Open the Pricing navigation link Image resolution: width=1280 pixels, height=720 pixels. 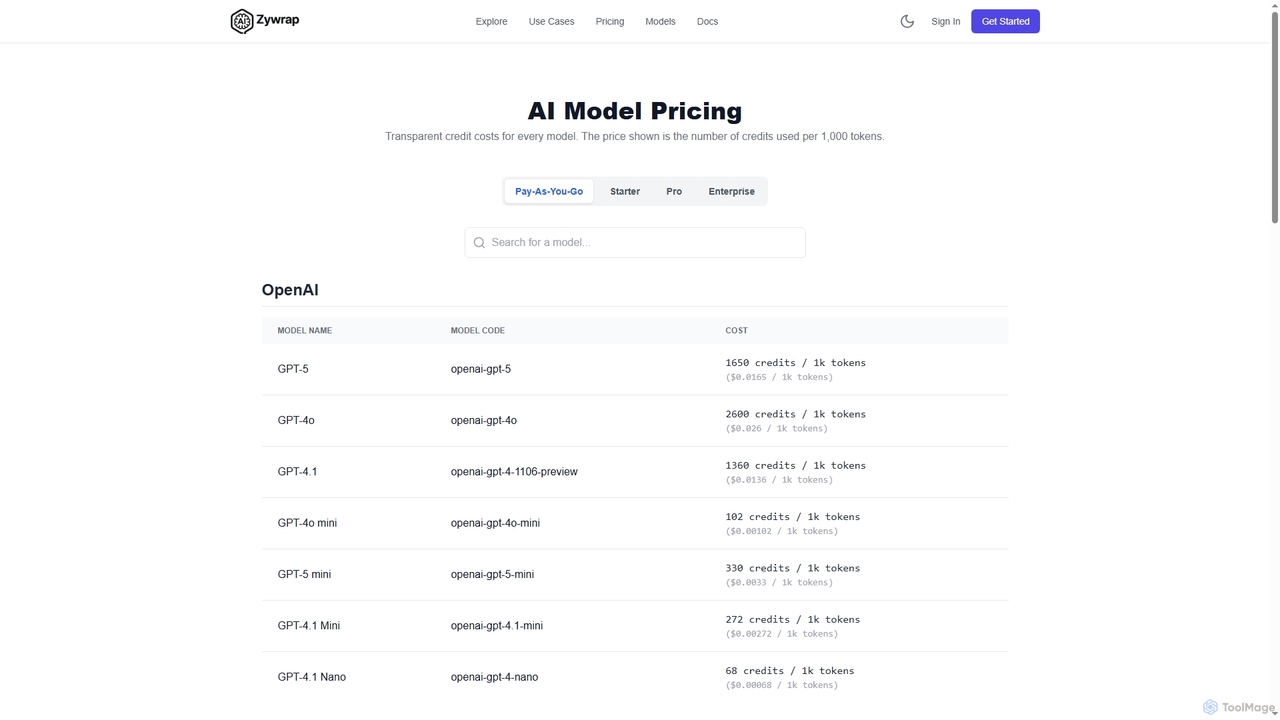click(609, 21)
